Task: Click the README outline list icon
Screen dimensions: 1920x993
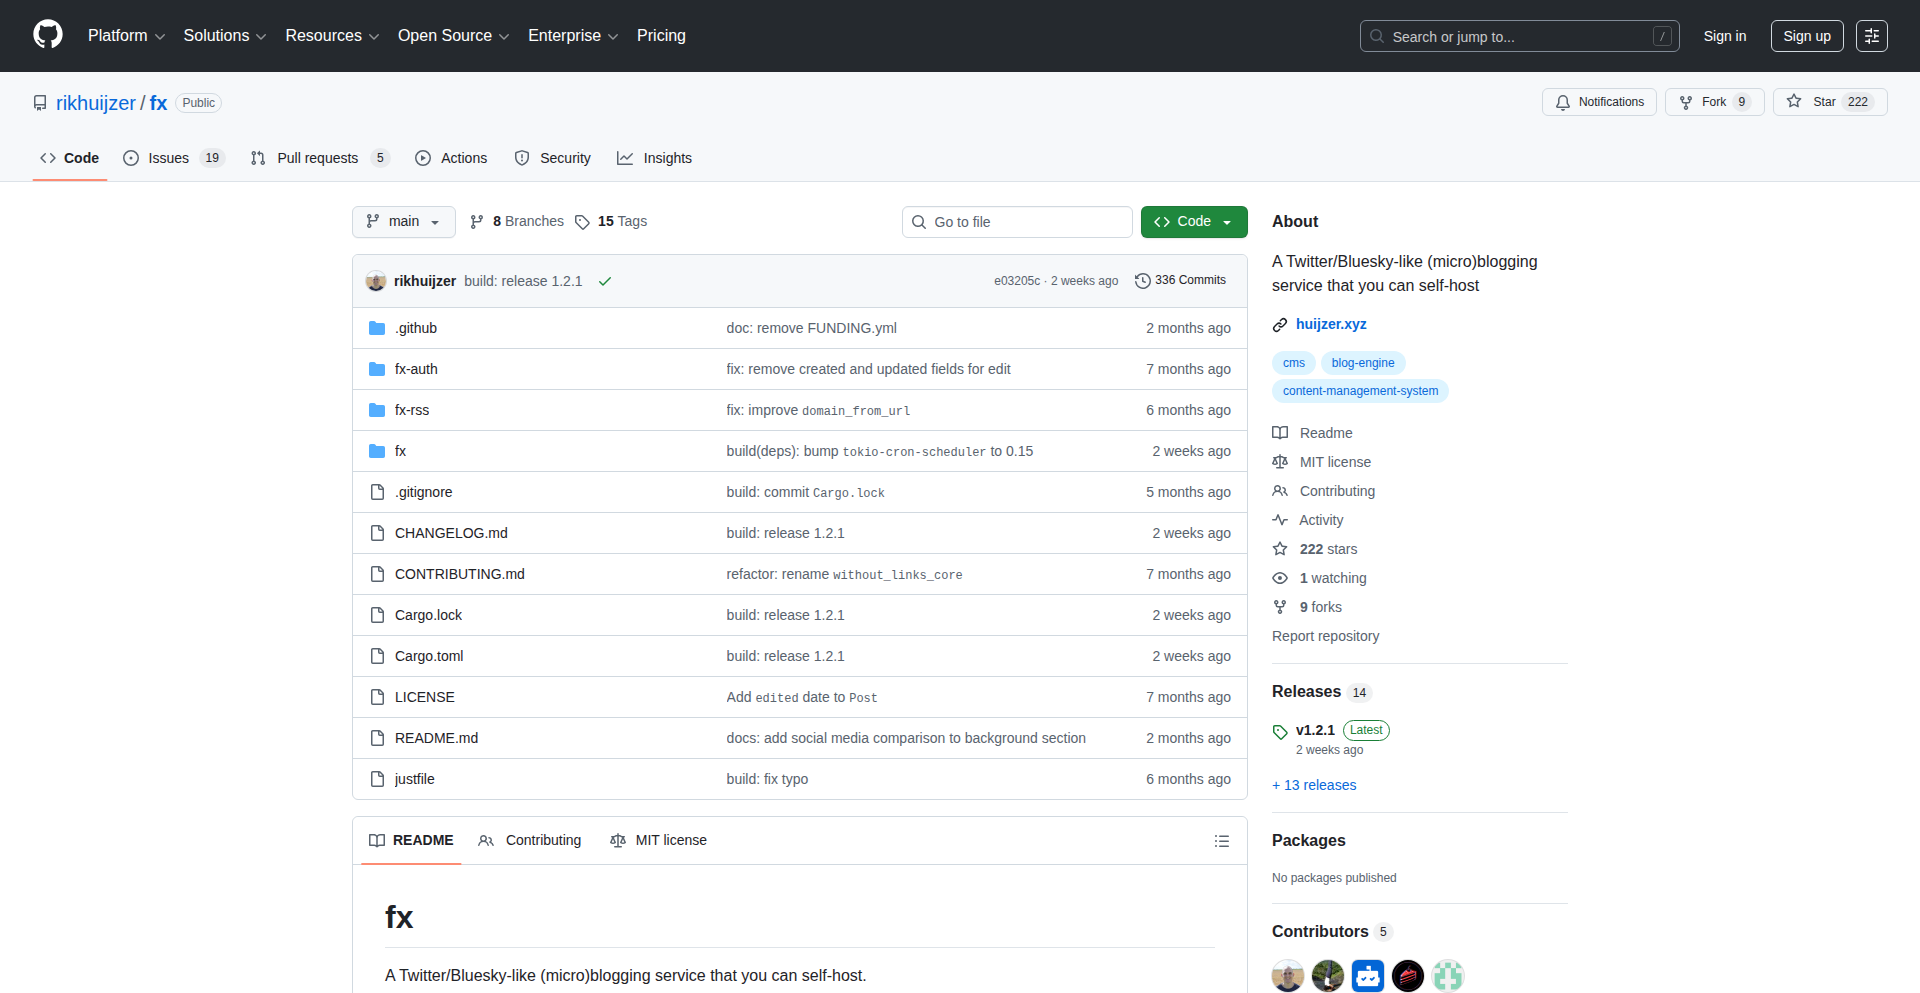Action: coord(1221,841)
